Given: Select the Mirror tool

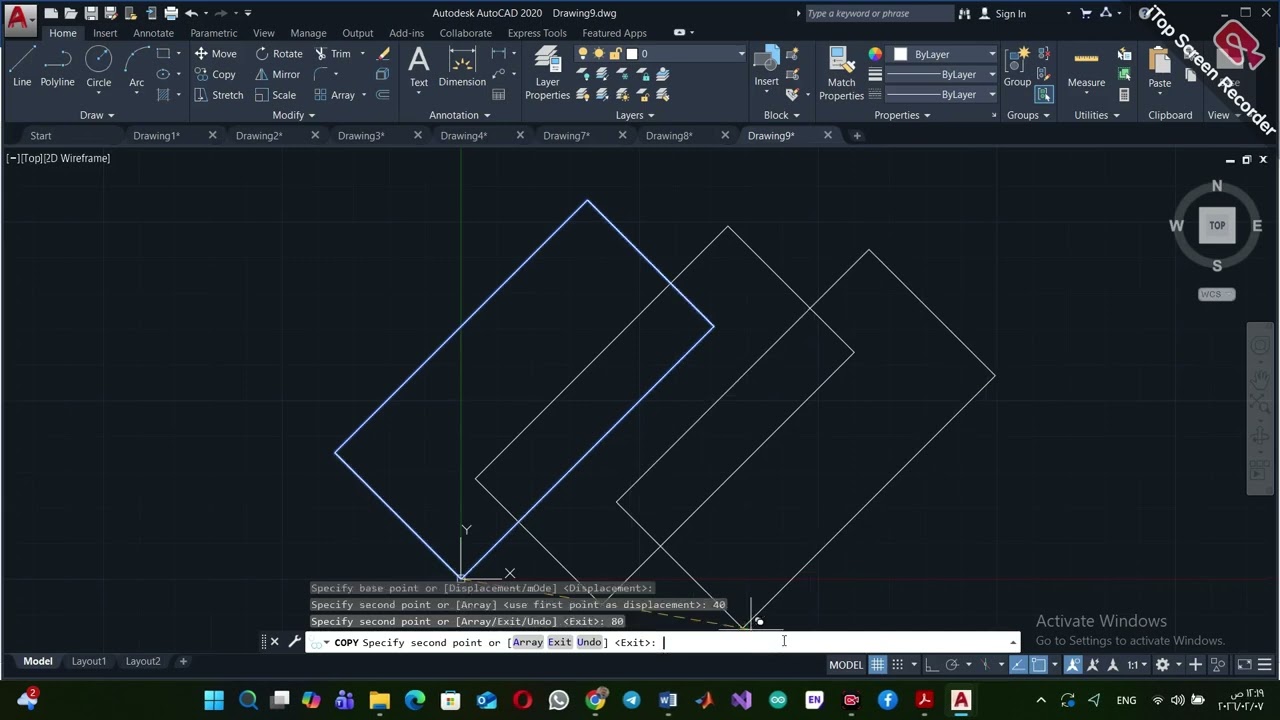Looking at the screenshot, I should [x=277, y=74].
